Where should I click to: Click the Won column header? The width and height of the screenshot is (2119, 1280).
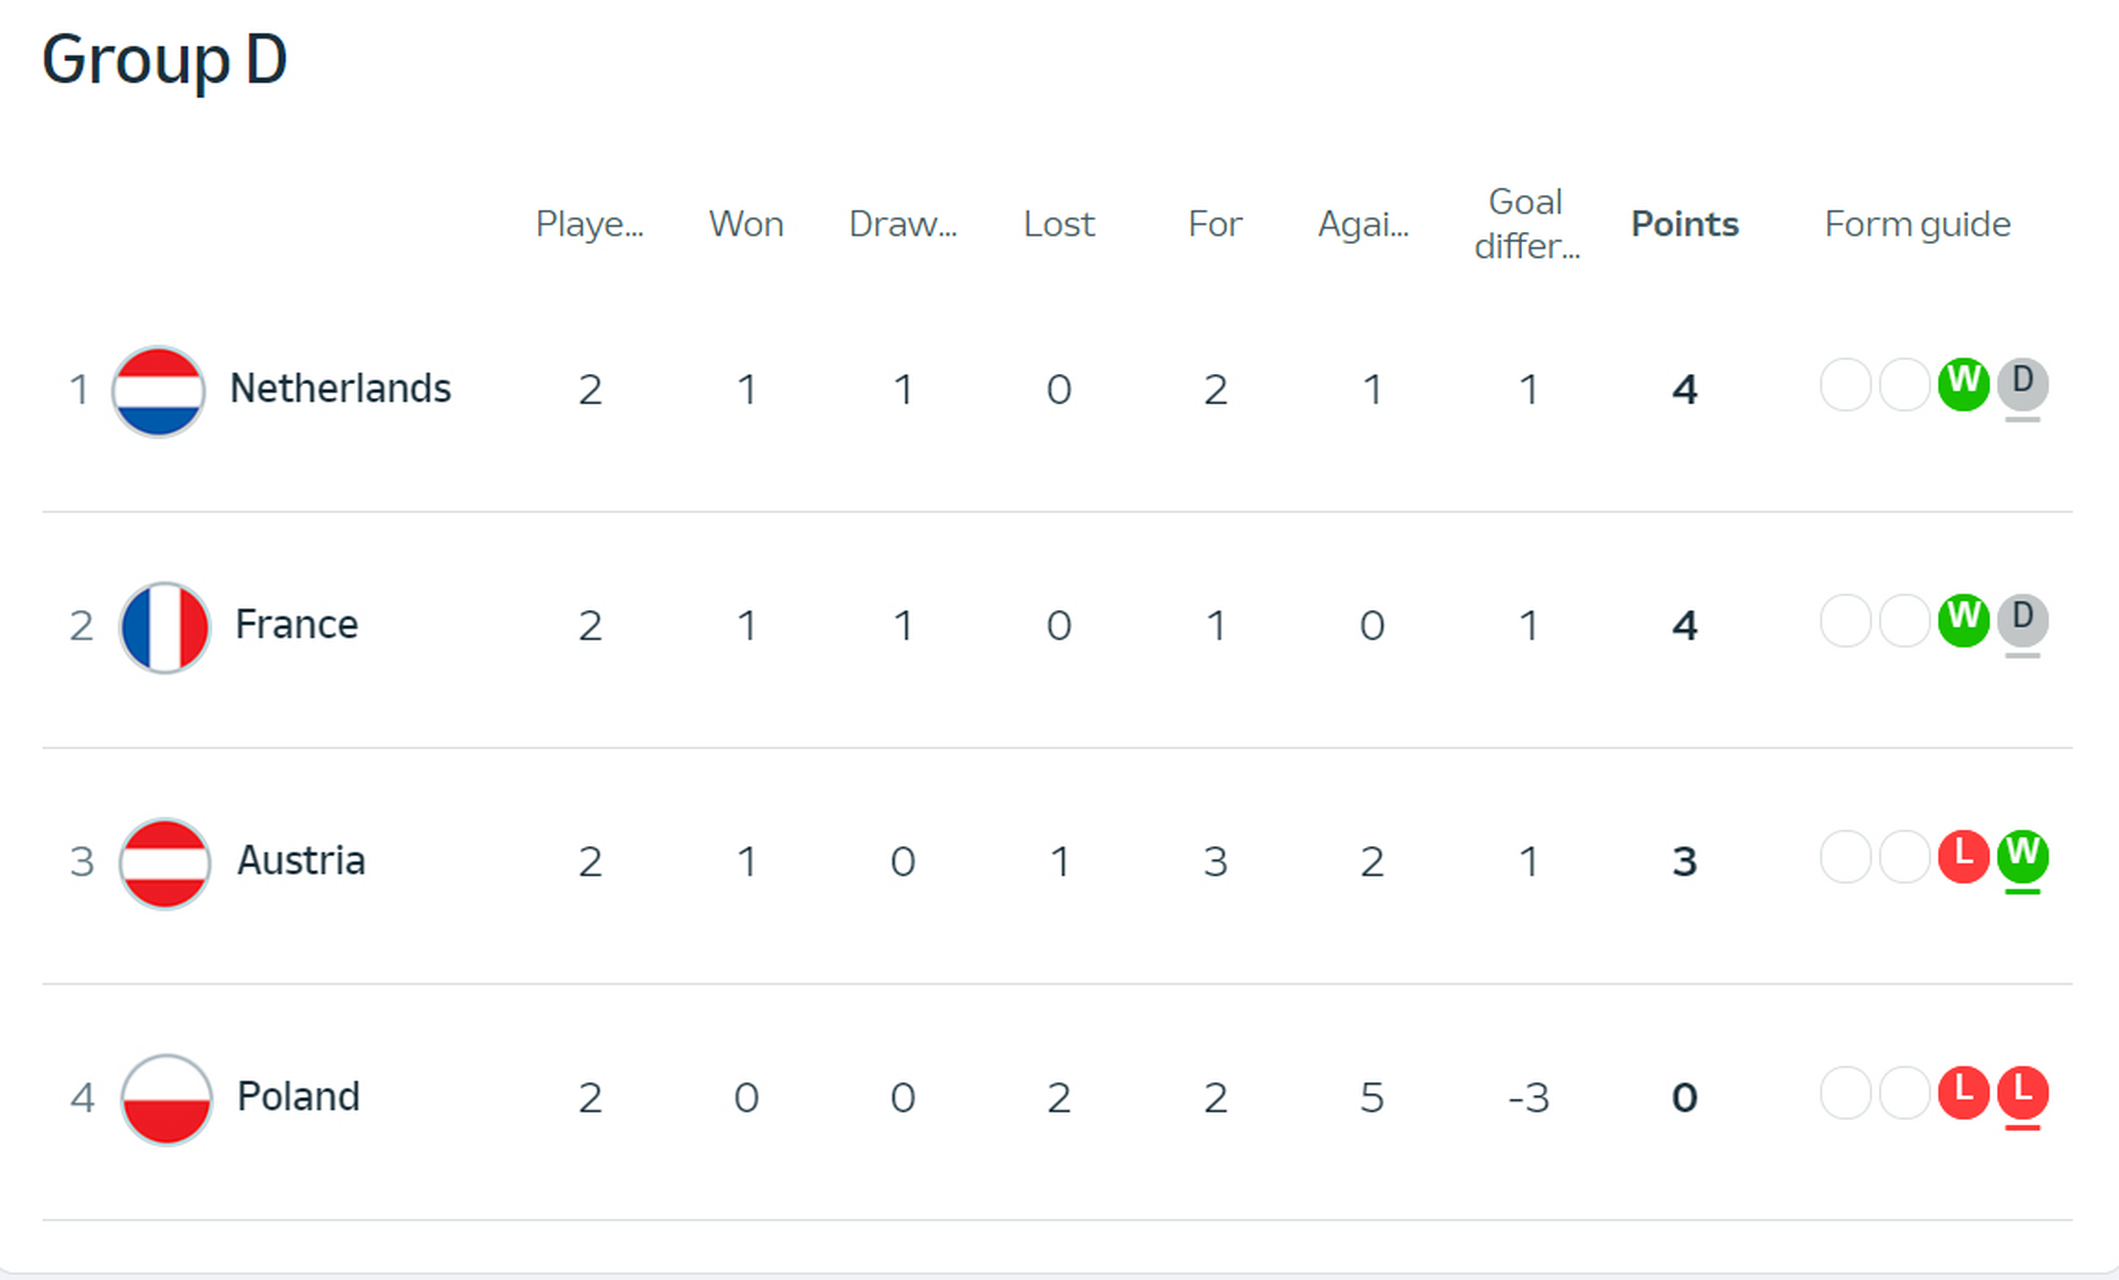[746, 224]
